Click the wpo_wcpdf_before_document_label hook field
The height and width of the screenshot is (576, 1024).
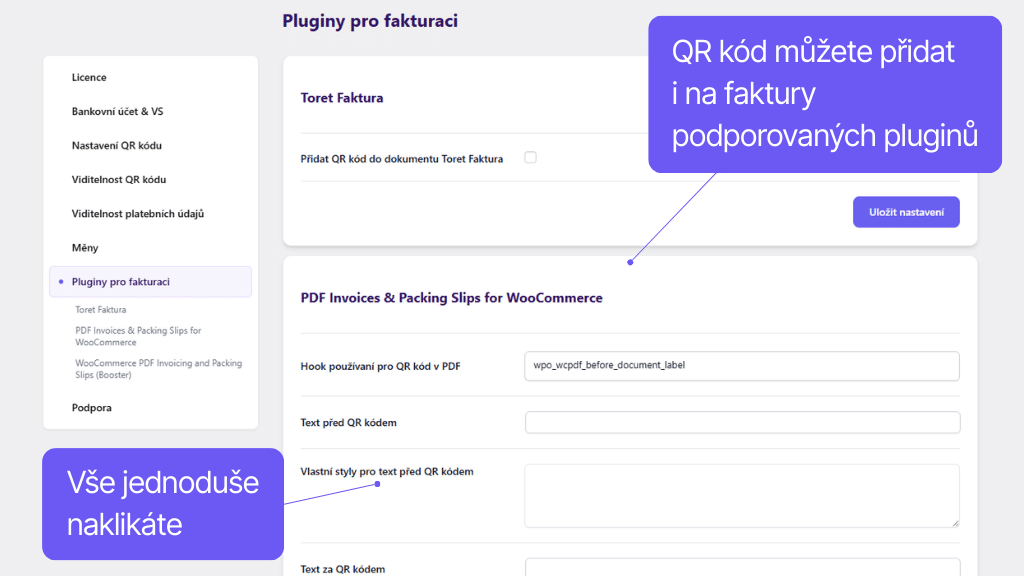[742, 366]
